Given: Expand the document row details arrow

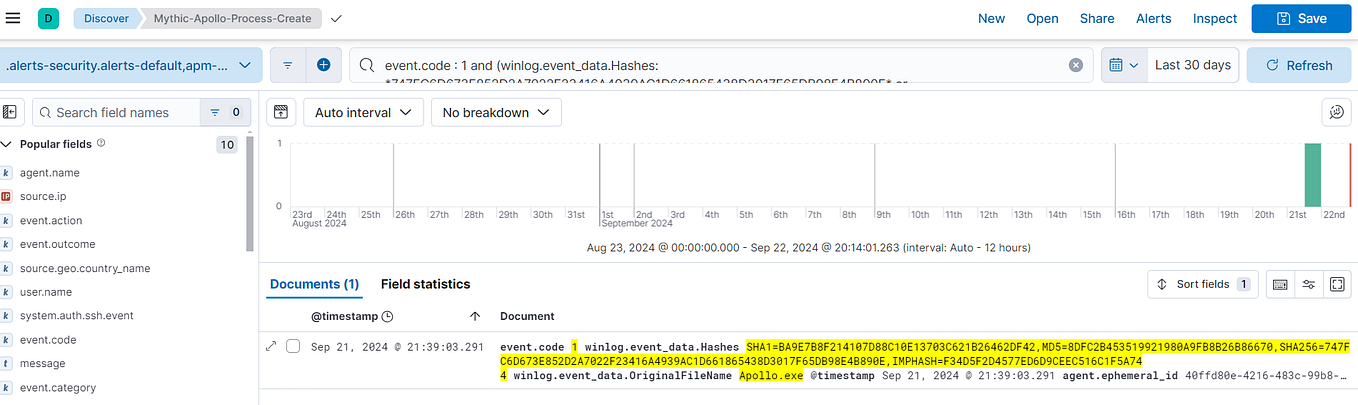Looking at the screenshot, I should (x=270, y=347).
